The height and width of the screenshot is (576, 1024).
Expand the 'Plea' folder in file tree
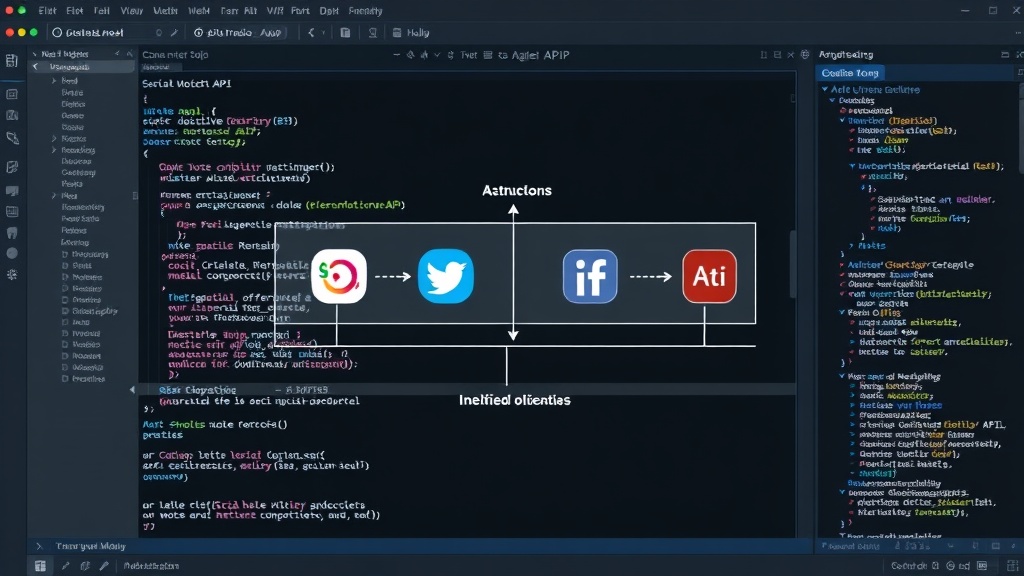pos(54,196)
